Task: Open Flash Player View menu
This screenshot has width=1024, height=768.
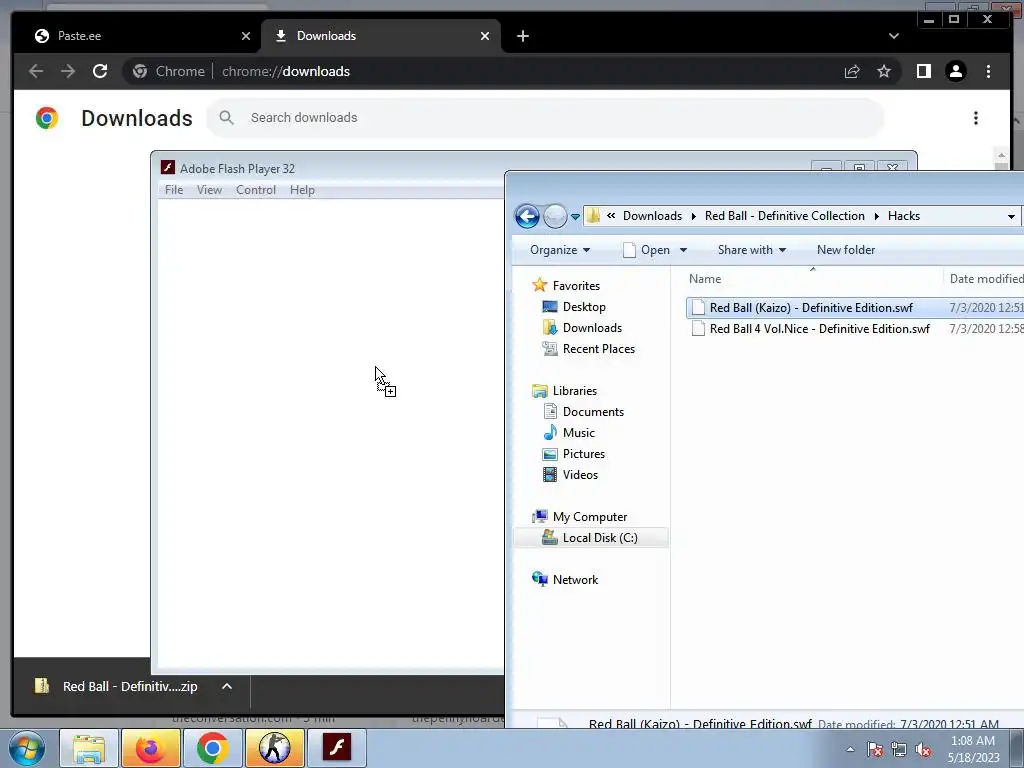Action: (x=209, y=190)
